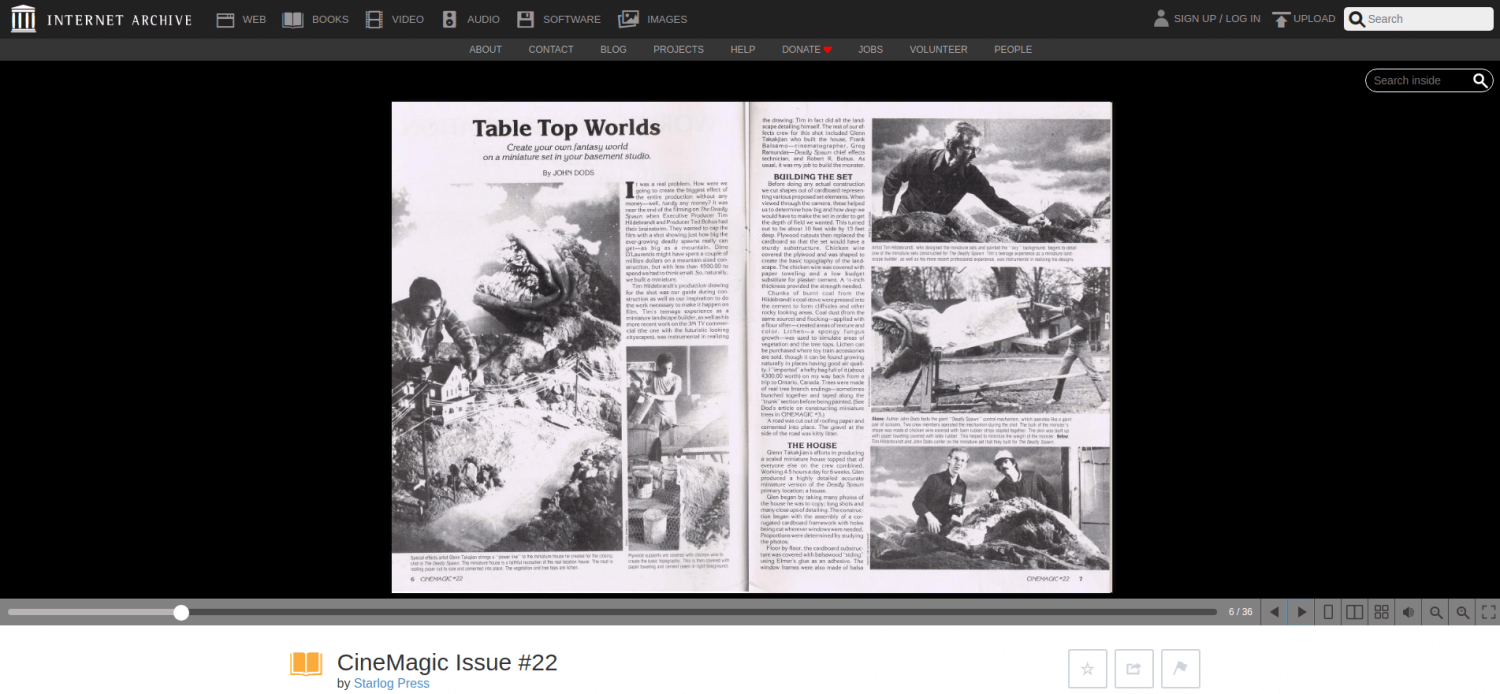Image resolution: width=1500 pixels, height=694 pixels.
Task: Flip to the previous page
Action: pos(1274,612)
